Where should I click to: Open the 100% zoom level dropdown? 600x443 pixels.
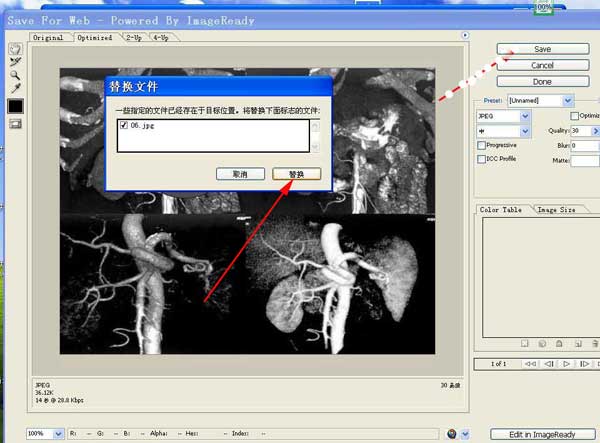click(x=58, y=434)
